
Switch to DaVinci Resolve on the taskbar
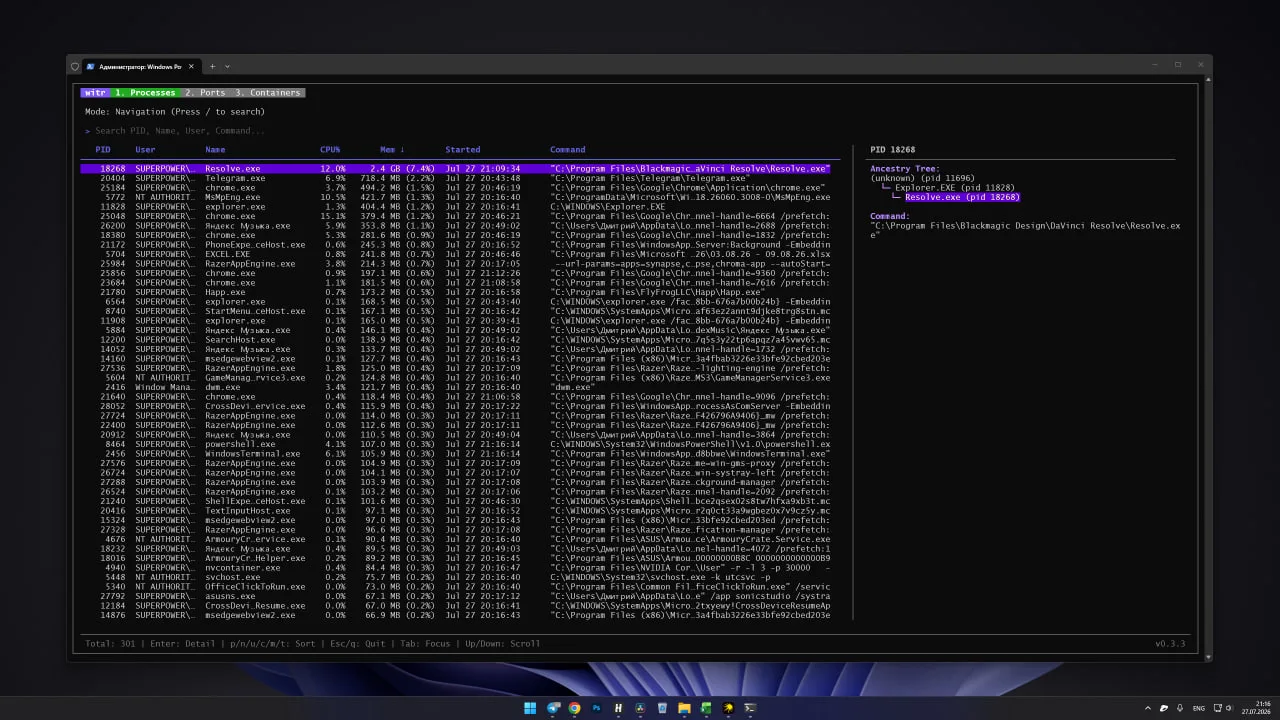641,708
